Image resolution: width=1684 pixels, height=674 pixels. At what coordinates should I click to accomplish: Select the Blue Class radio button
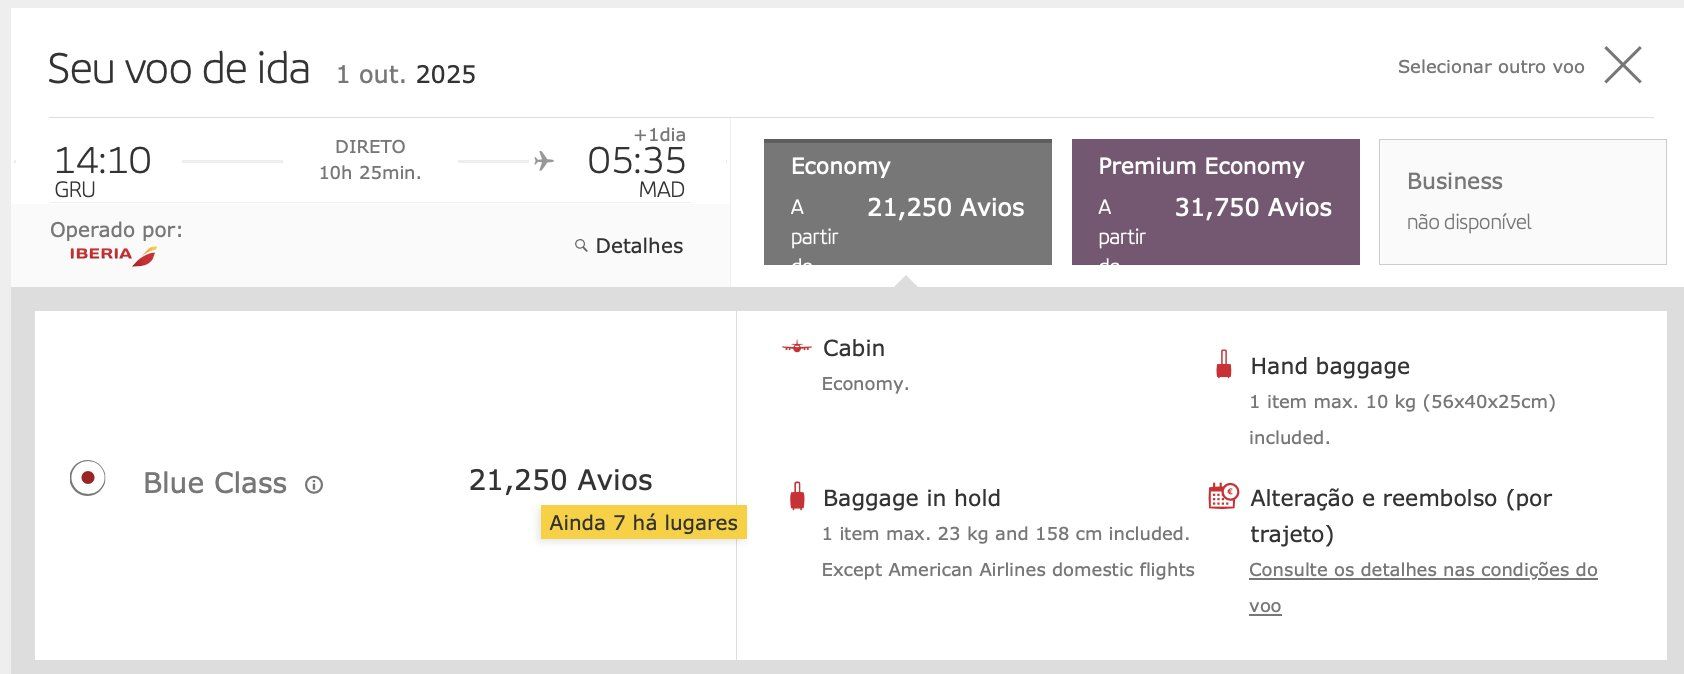[x=88, y=478]
